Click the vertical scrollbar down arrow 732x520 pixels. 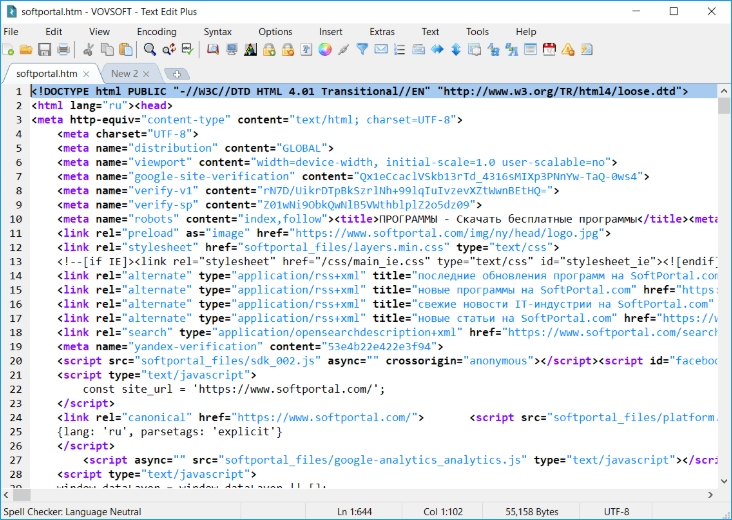[x=724, y=481]
